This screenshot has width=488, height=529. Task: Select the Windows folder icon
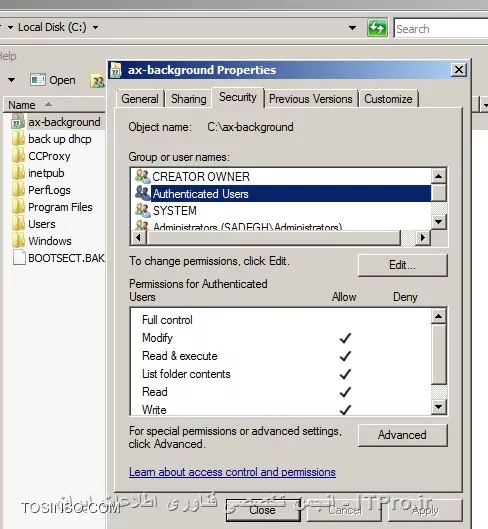tap(18, 241)
